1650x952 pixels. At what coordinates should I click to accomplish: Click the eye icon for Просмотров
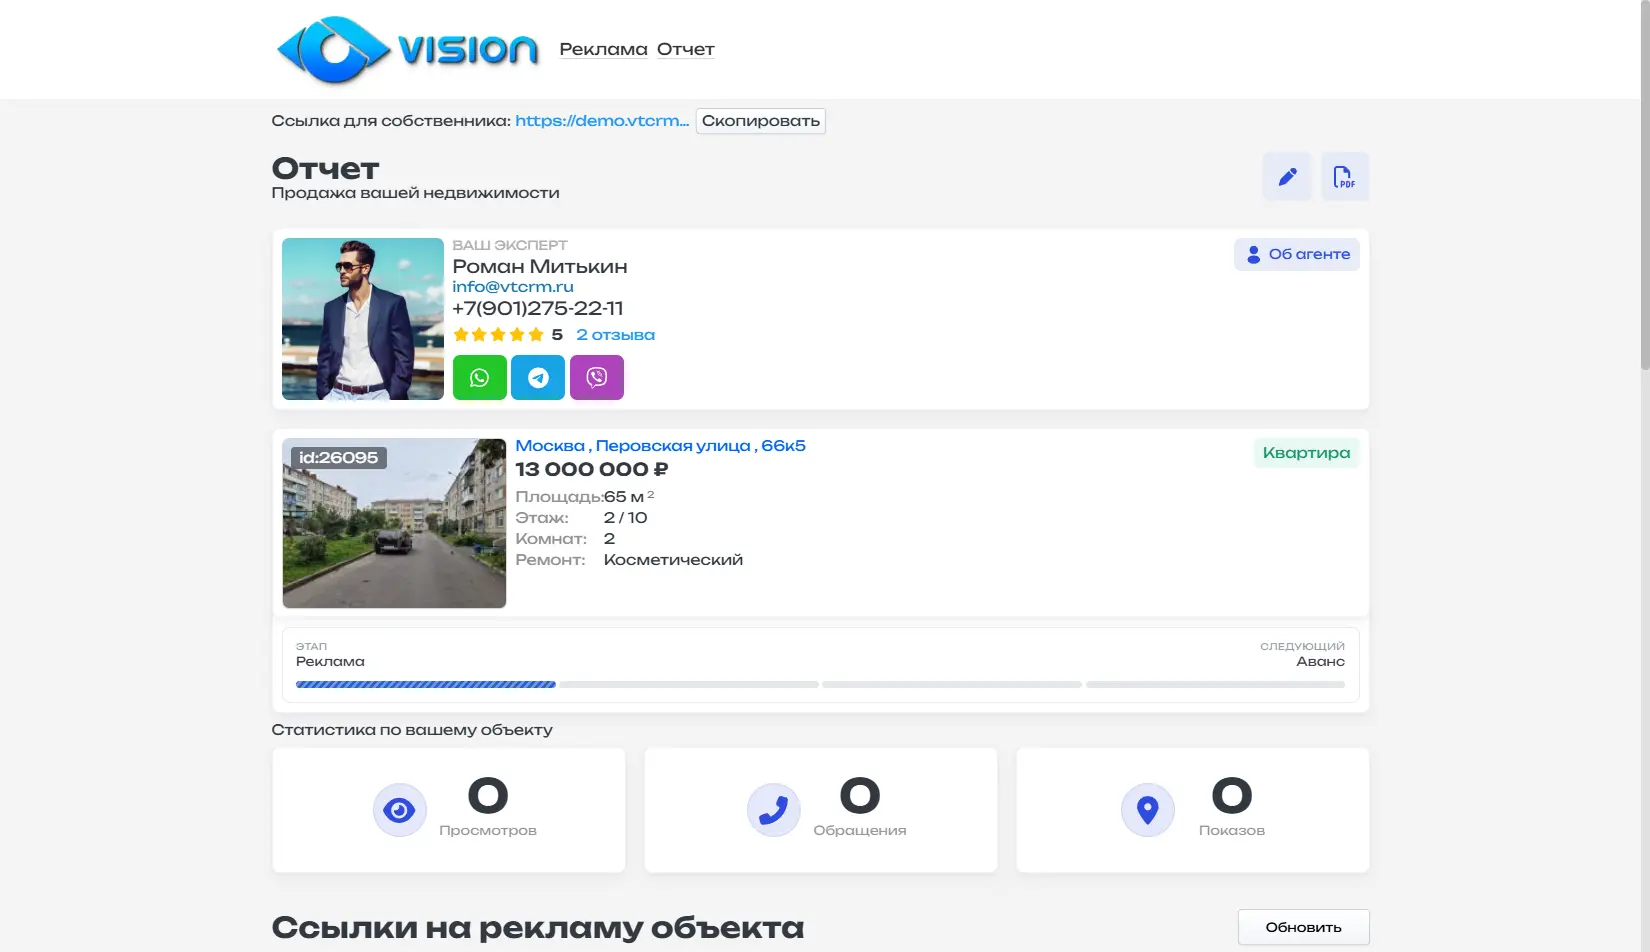pos(400,810)
